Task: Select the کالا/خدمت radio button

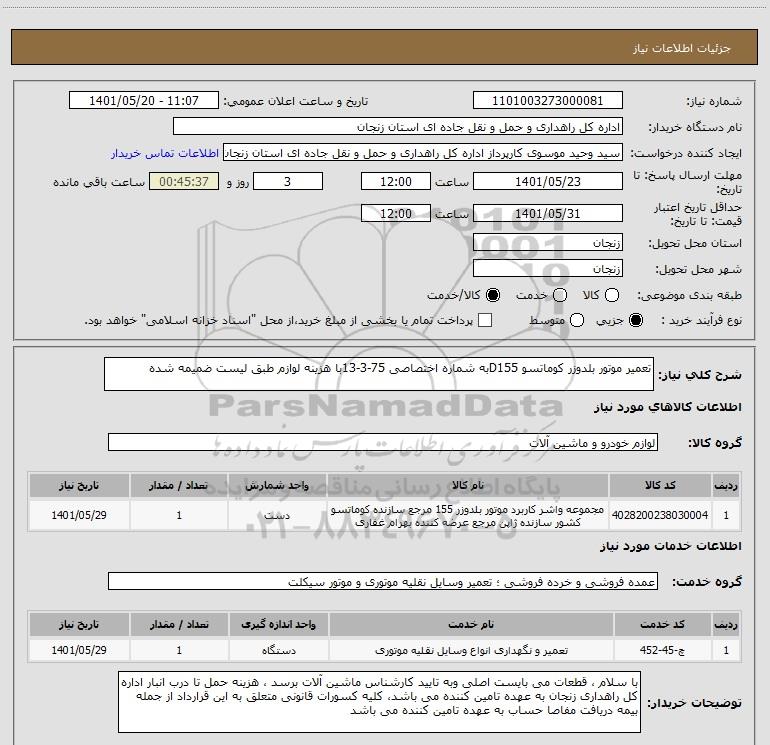Action: (493, 295)
